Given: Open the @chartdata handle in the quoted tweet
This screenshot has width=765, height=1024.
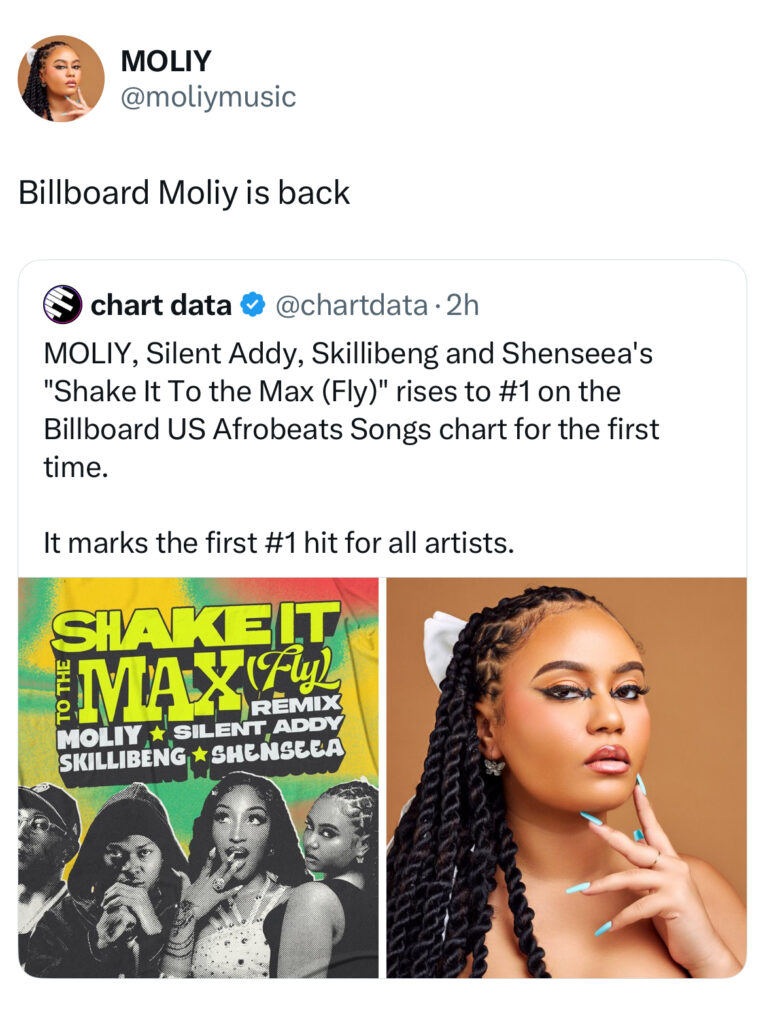Looking at the screenshot, I should click(x=352, y=305).
